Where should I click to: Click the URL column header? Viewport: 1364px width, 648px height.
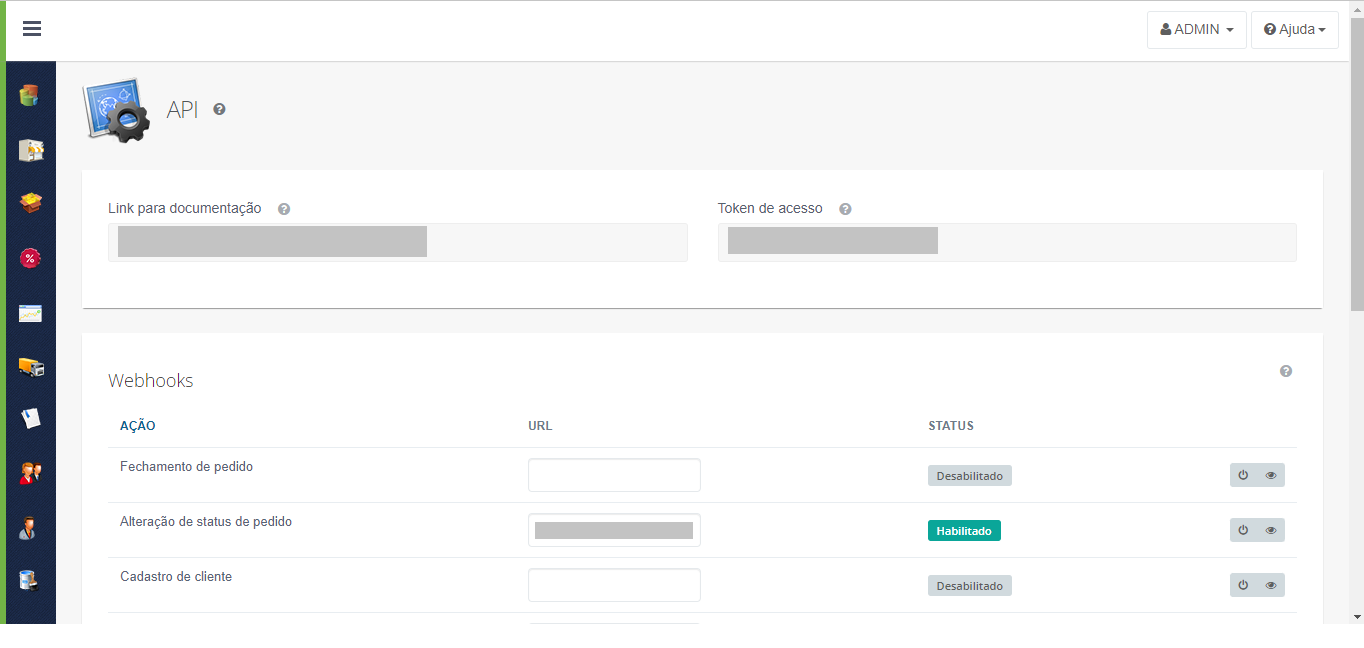click(x=540, y=426)
